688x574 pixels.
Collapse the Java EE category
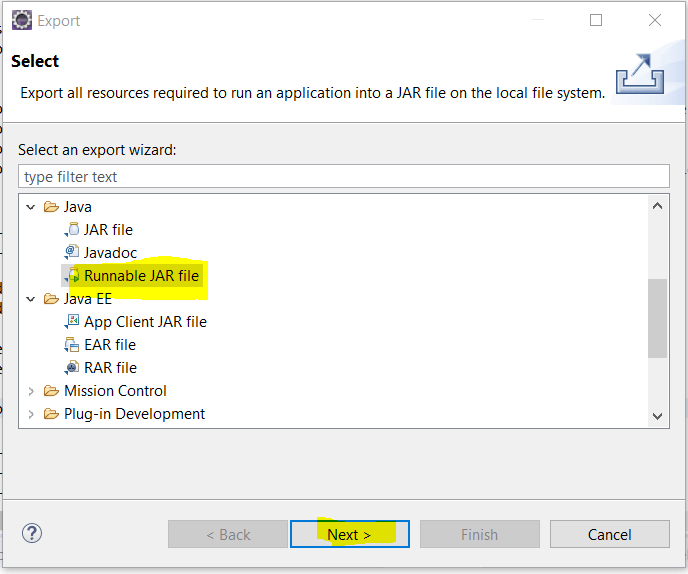pos(31,299)
